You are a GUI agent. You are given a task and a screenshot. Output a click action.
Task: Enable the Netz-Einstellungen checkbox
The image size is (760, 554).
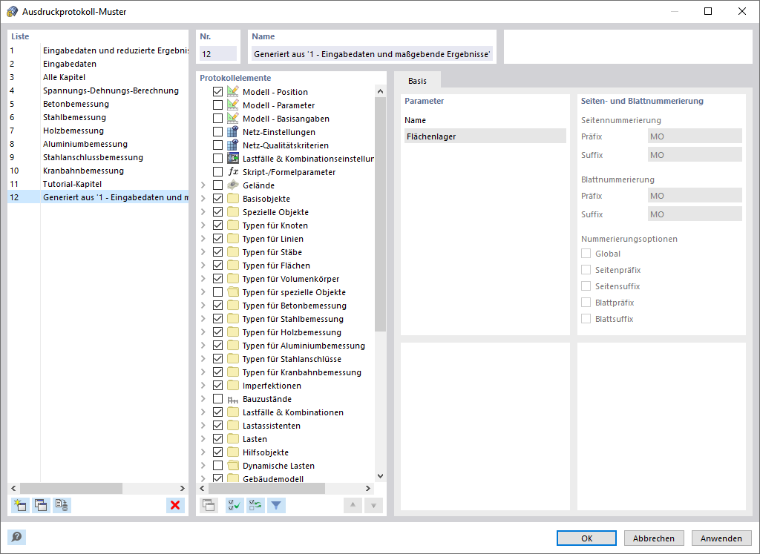[218, 132]
